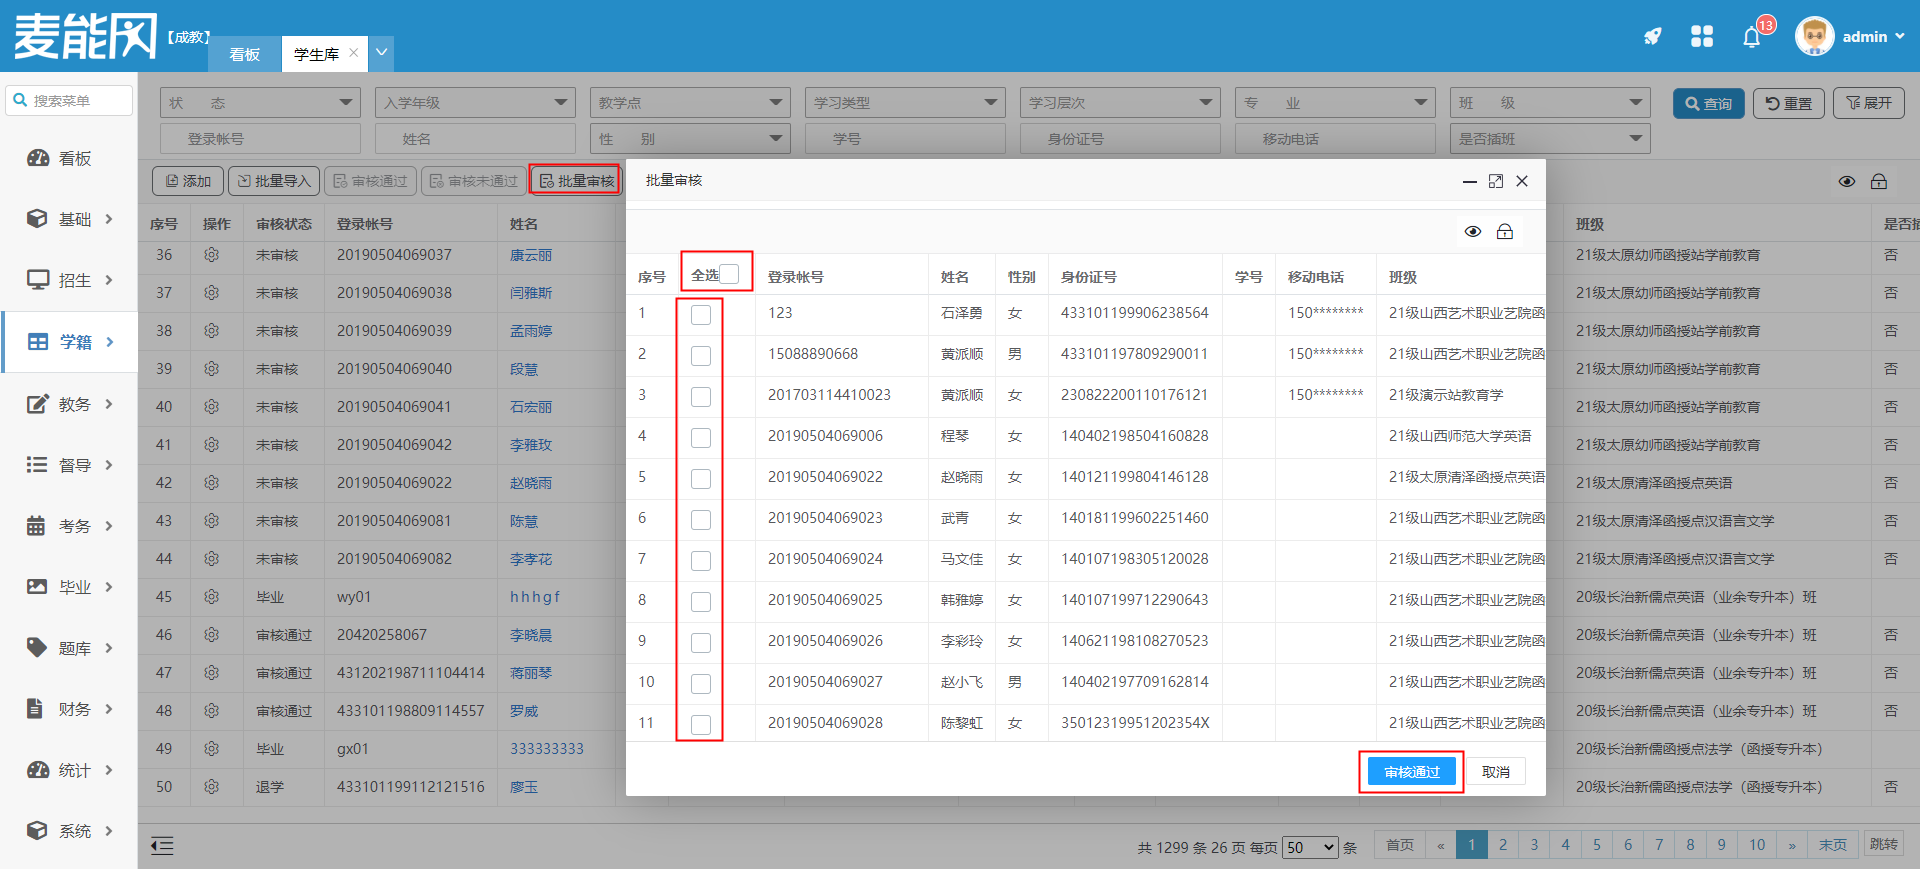Image resolution: width=1920 pixels, height=869 pixels.
Task: Check the 全选 select-all checkbox
Action: [x=729, y=274]
